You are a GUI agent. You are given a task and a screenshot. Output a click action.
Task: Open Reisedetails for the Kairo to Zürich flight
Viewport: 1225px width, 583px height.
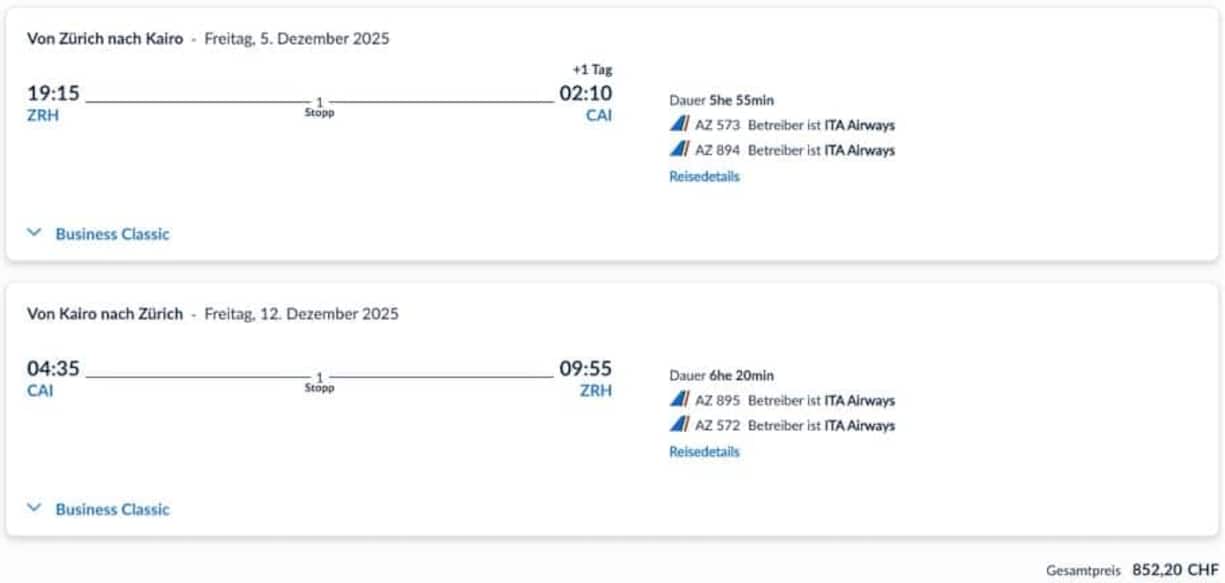[x=704, y=452]
